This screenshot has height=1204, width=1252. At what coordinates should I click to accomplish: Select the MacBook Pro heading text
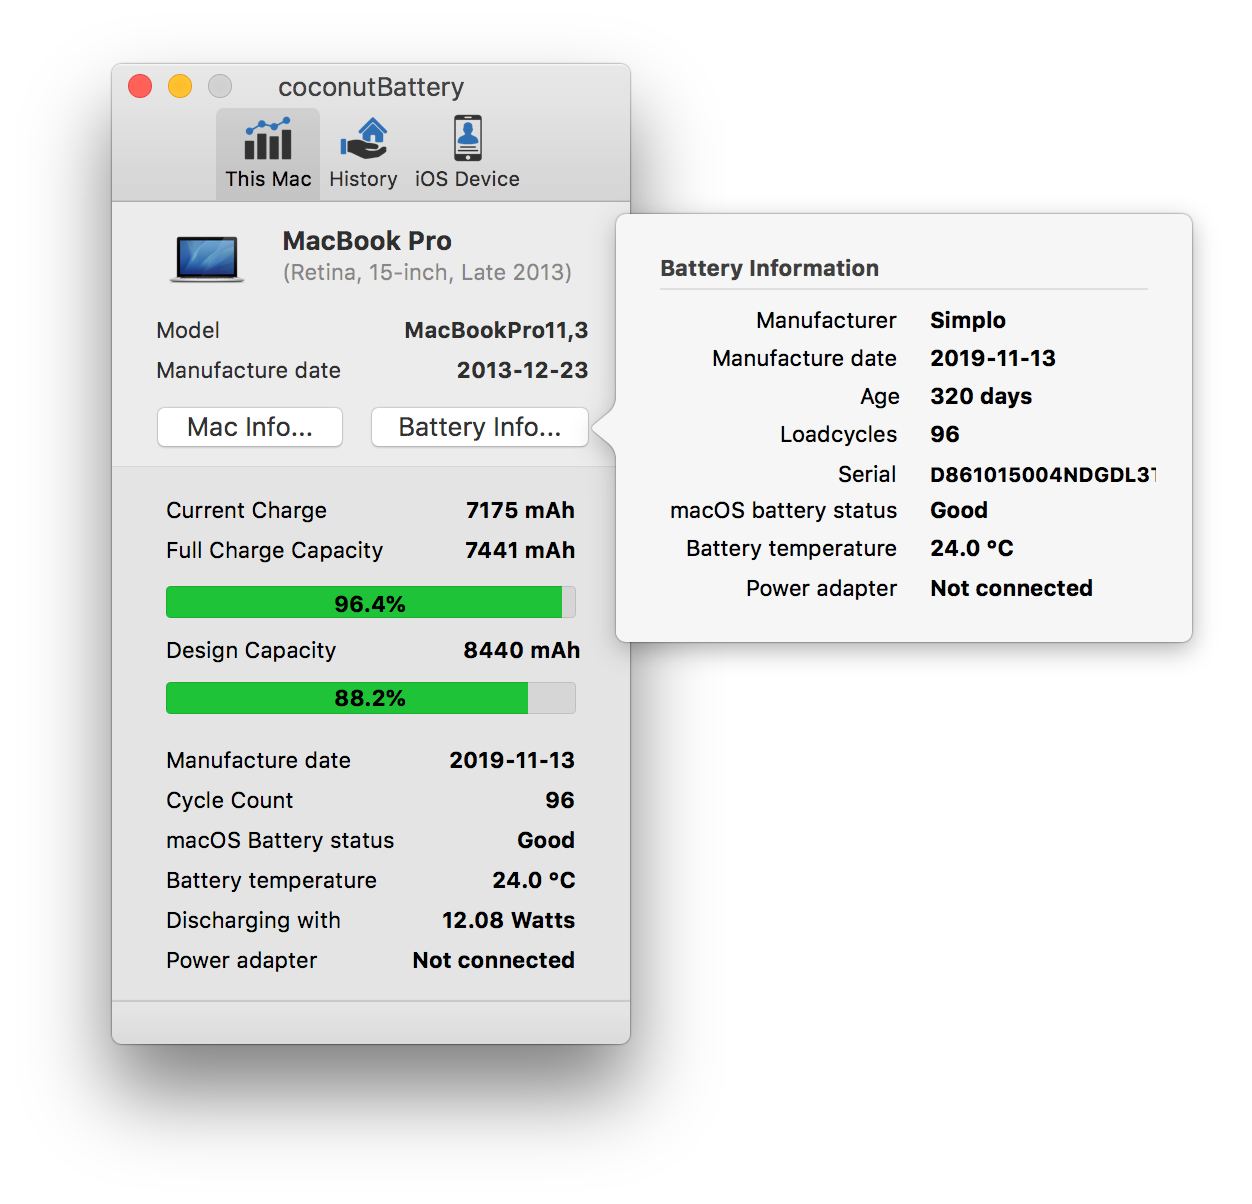367,241
